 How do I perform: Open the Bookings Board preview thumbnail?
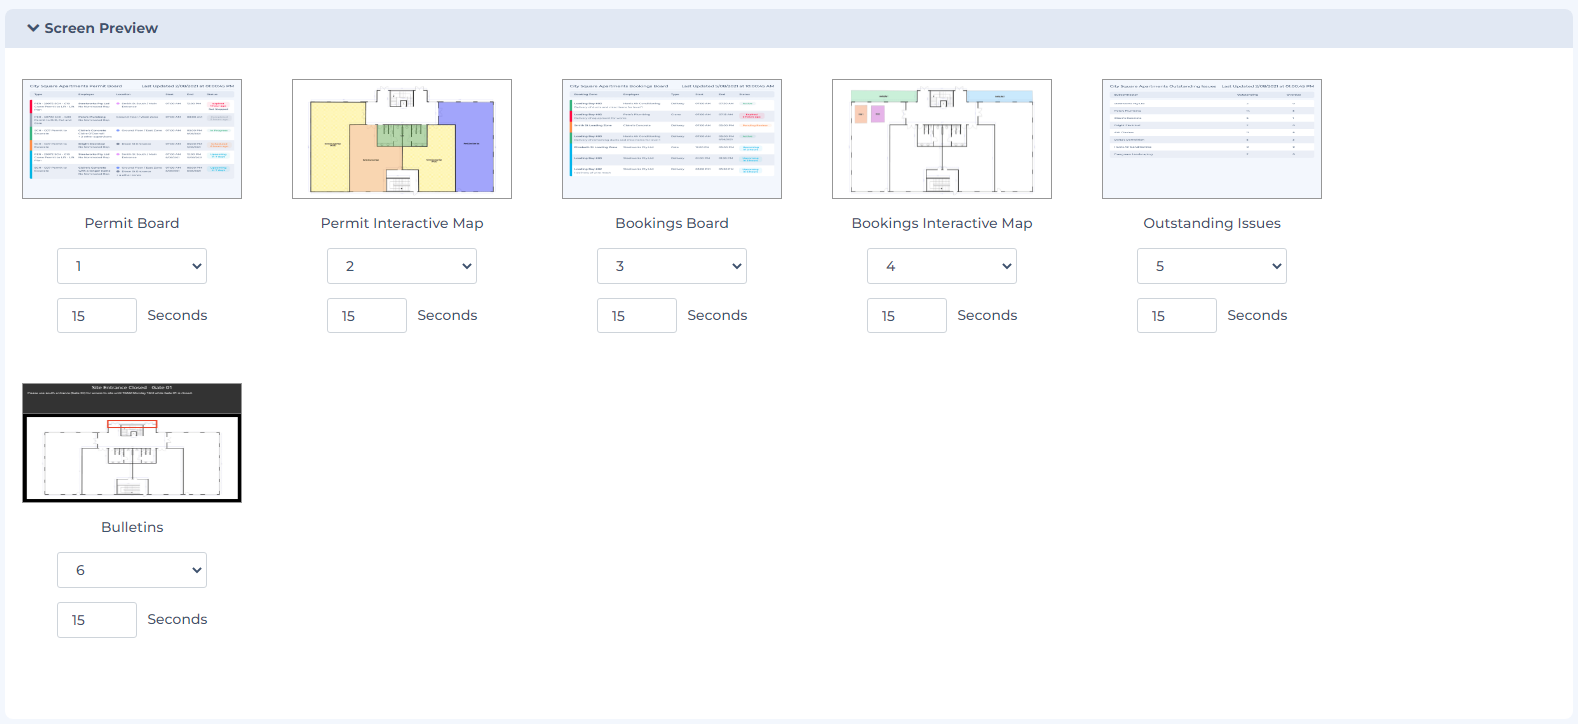(x=672, y=139)
